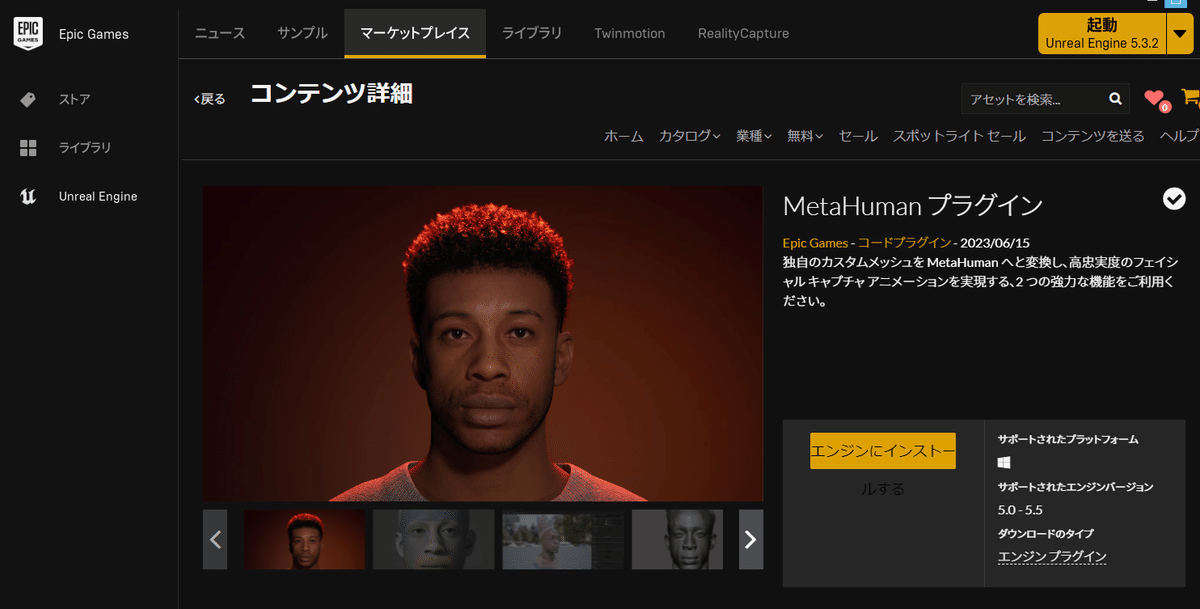Expand the launch engine version dropdown arrow

coord(1181,33)
